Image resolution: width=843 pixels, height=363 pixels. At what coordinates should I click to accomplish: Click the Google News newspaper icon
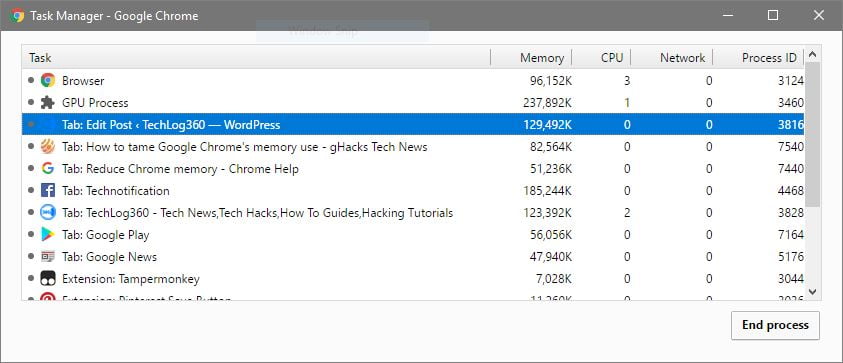[48, 257]
